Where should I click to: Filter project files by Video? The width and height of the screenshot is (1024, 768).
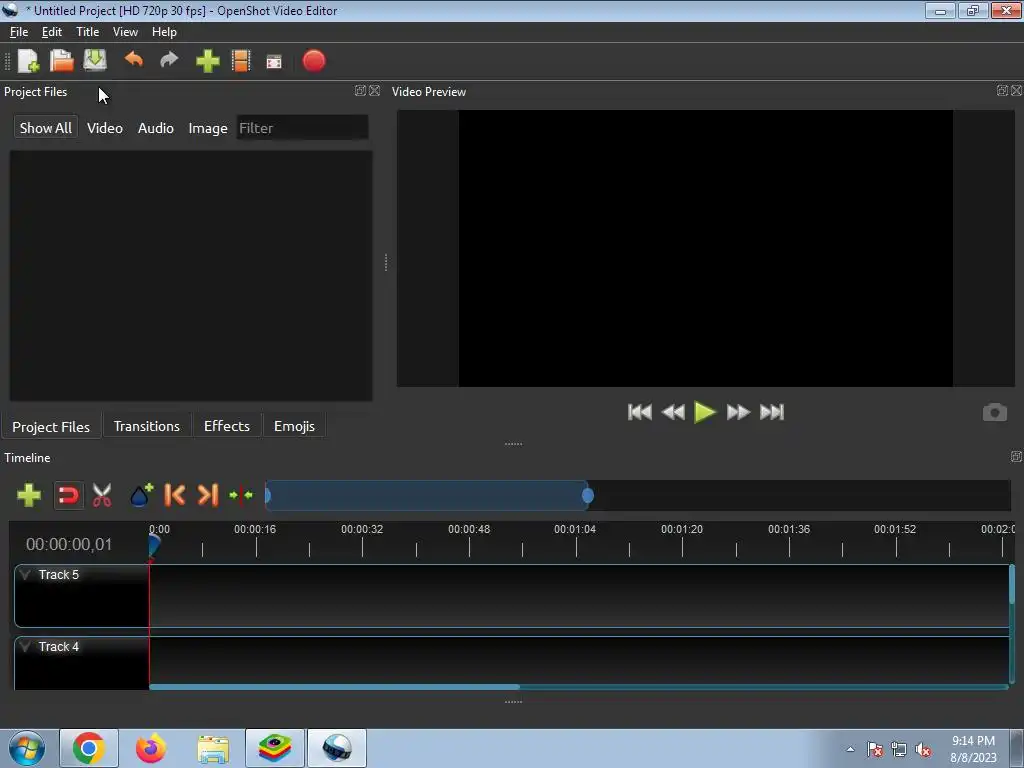pos(104,128)
